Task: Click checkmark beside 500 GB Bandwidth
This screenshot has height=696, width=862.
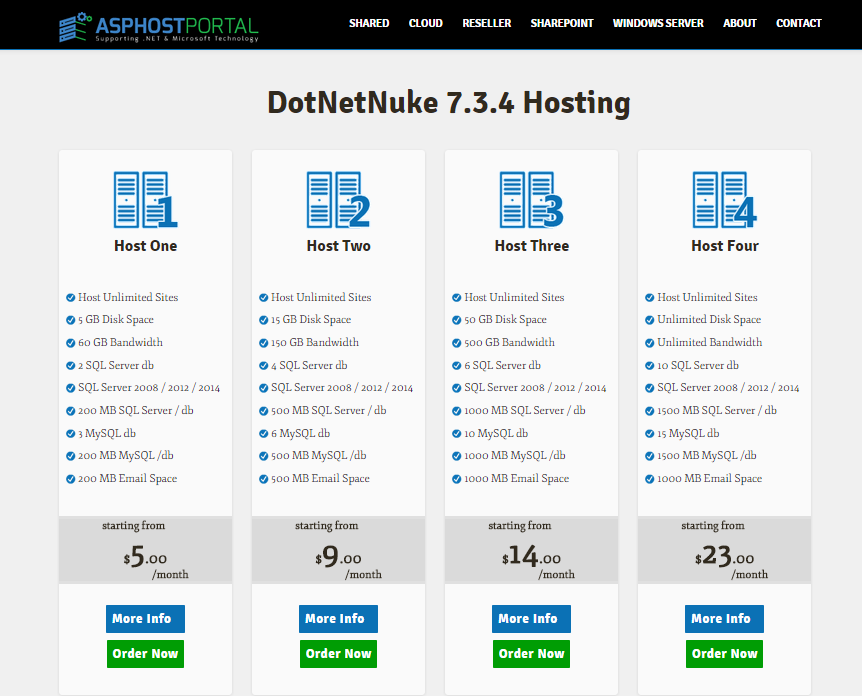Action: point(456,343)
